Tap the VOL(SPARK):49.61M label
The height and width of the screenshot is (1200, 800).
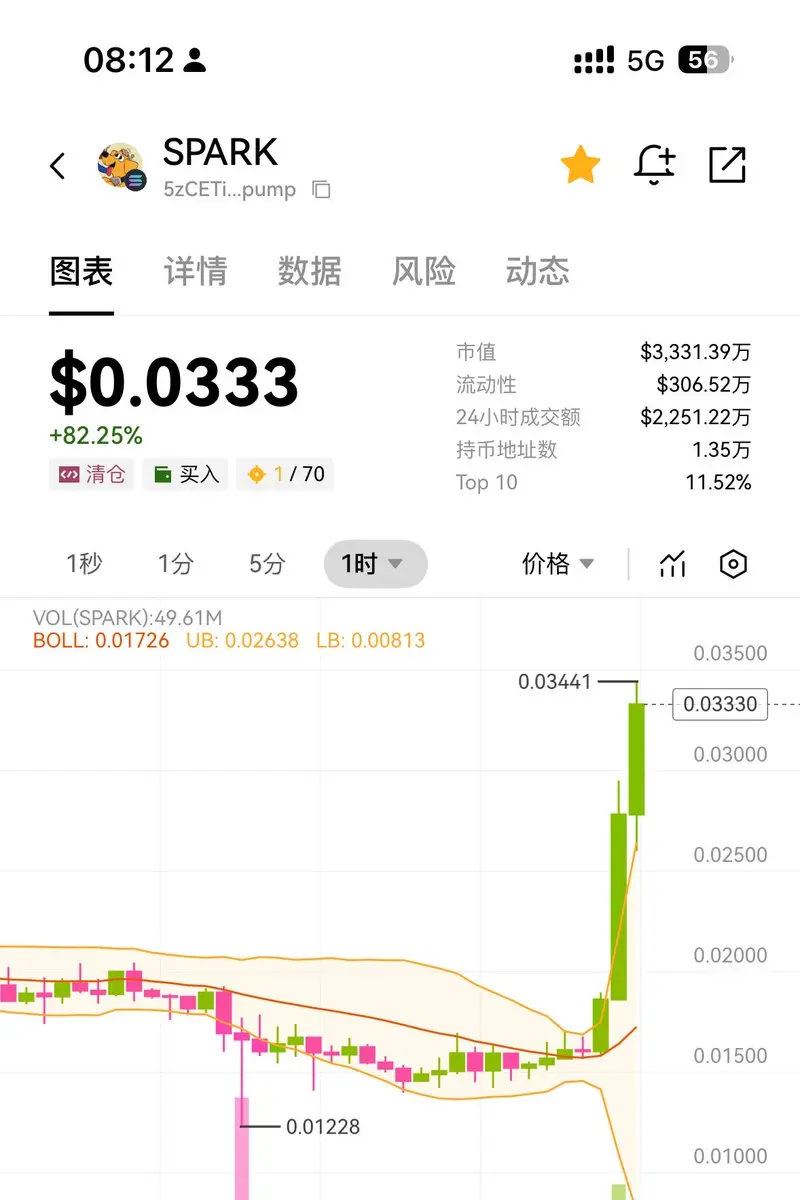click(x=128, y=618)
